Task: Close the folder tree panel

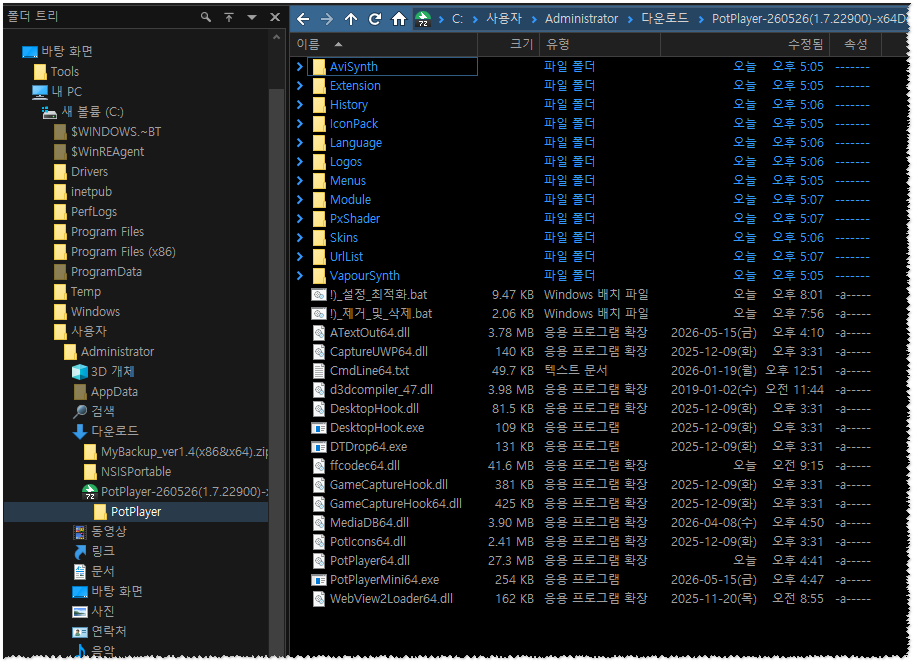Action: pyautogui.click(x=275, y=17)
